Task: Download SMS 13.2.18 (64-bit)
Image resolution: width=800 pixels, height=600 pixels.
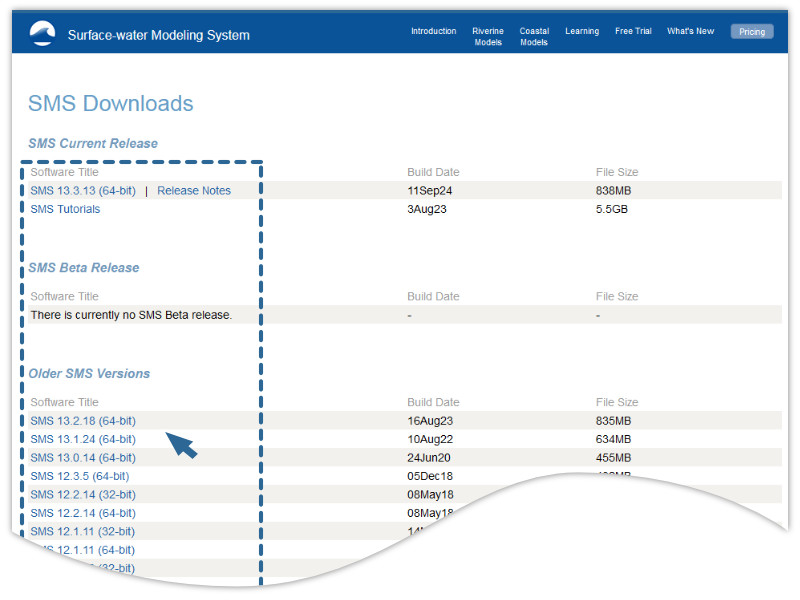Action: (83, 421)
